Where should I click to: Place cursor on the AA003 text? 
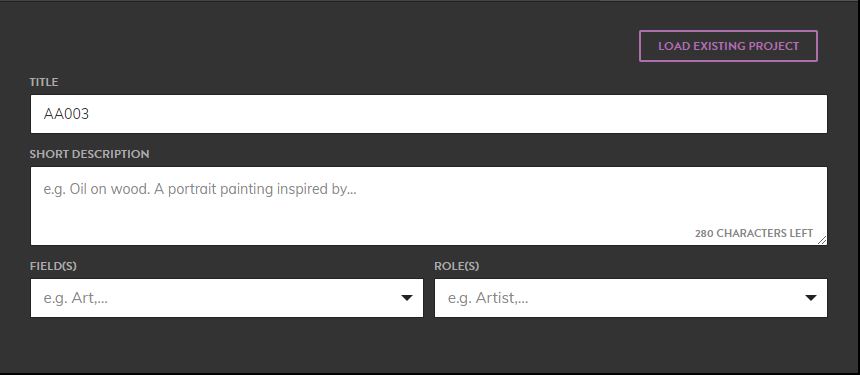pos(66,114)
